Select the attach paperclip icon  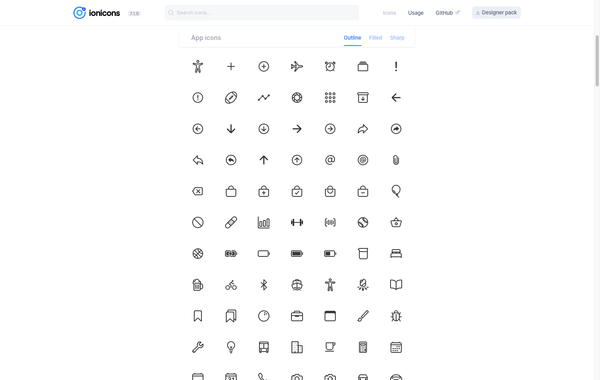pyautogui.click(x=396, y=160)
